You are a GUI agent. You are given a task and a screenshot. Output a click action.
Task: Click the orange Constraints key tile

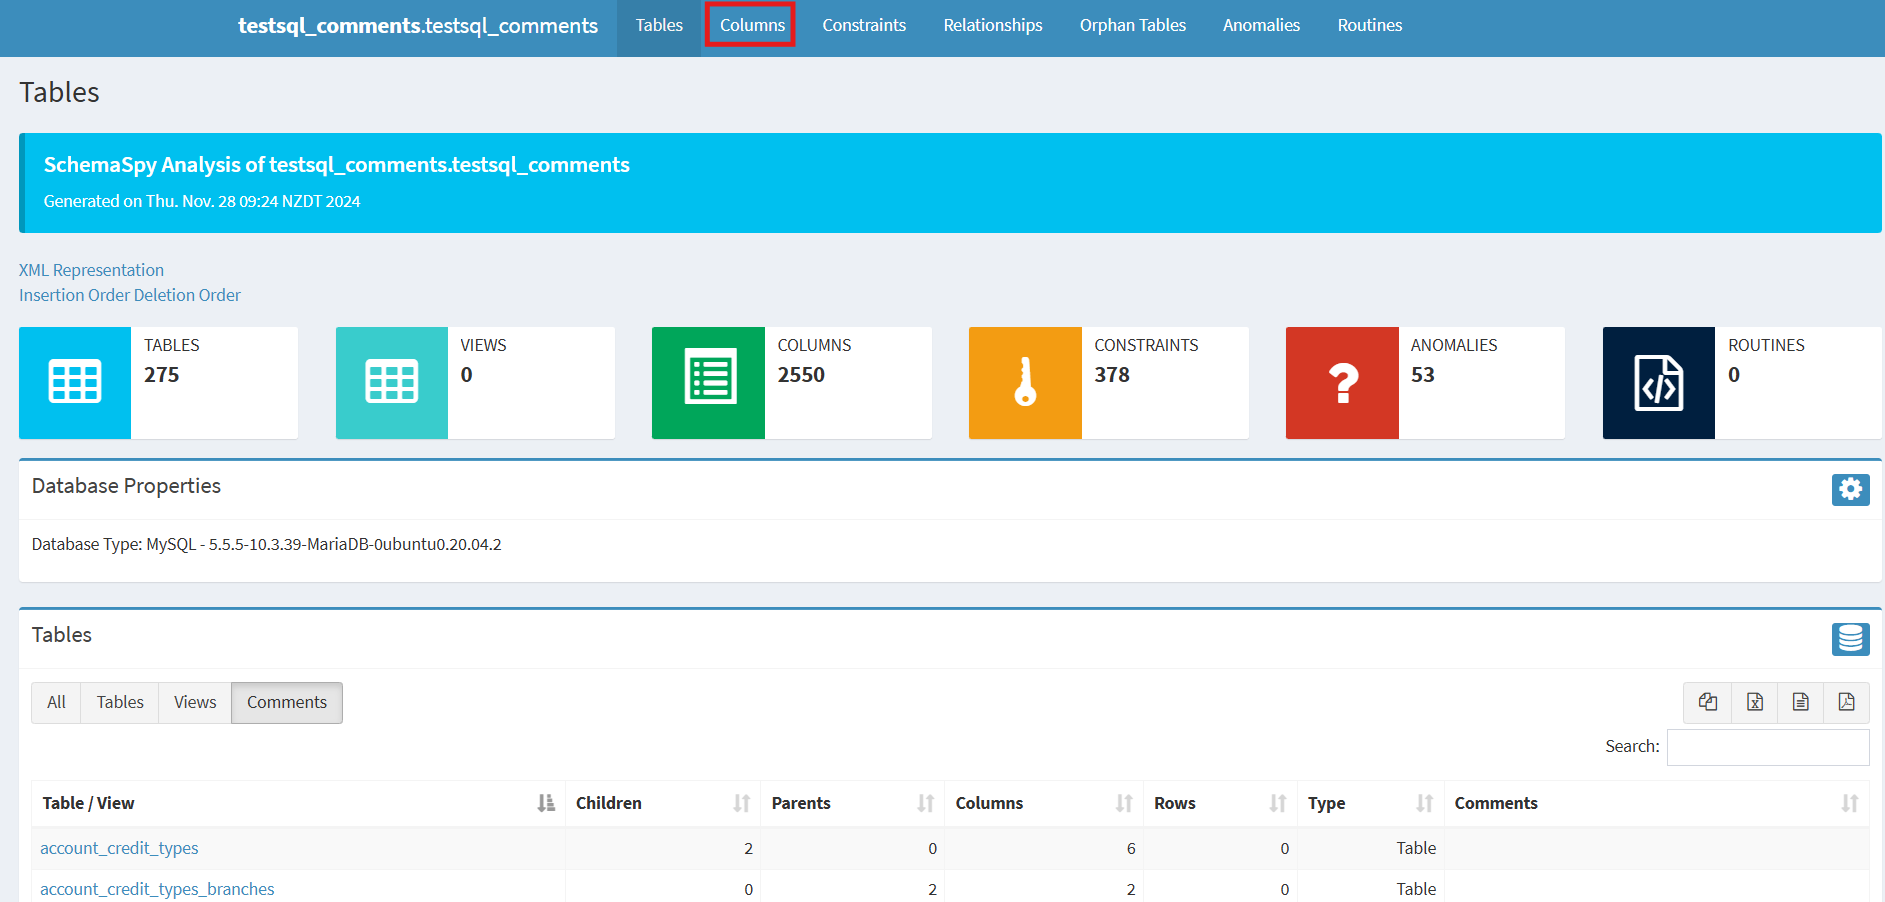click(1024, 383)
